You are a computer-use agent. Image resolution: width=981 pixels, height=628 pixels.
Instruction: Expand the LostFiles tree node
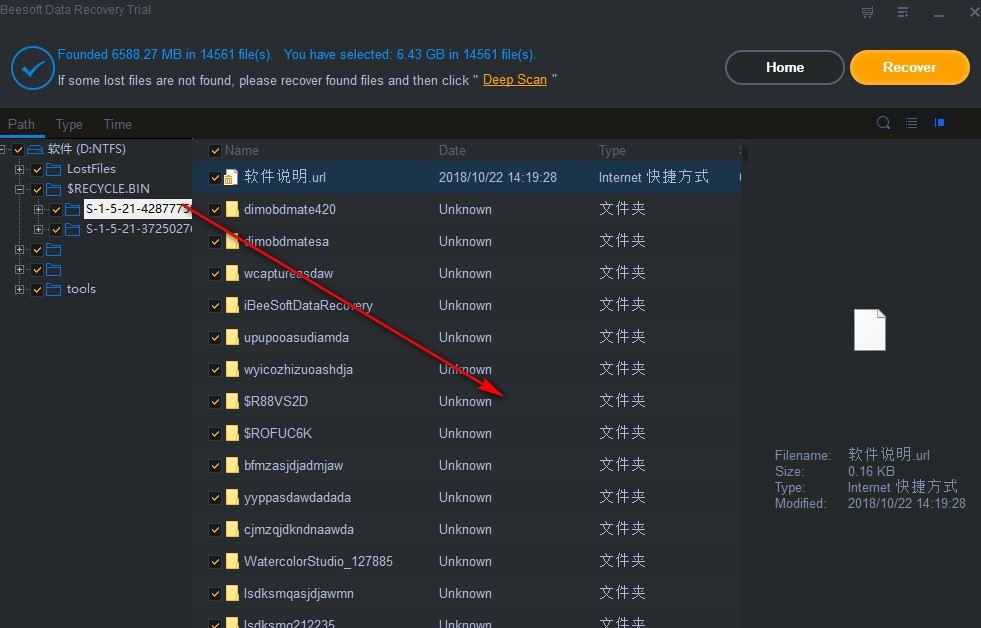point(19,168)
